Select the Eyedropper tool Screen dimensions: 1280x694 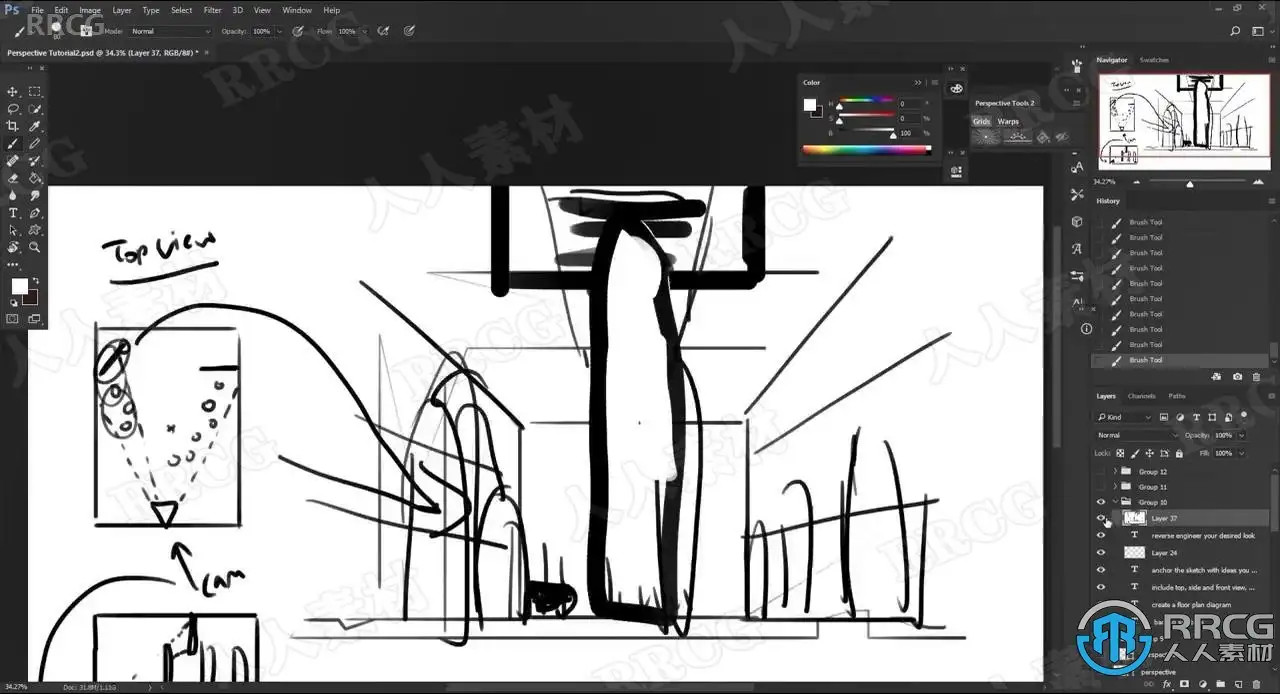pos(35,126)
